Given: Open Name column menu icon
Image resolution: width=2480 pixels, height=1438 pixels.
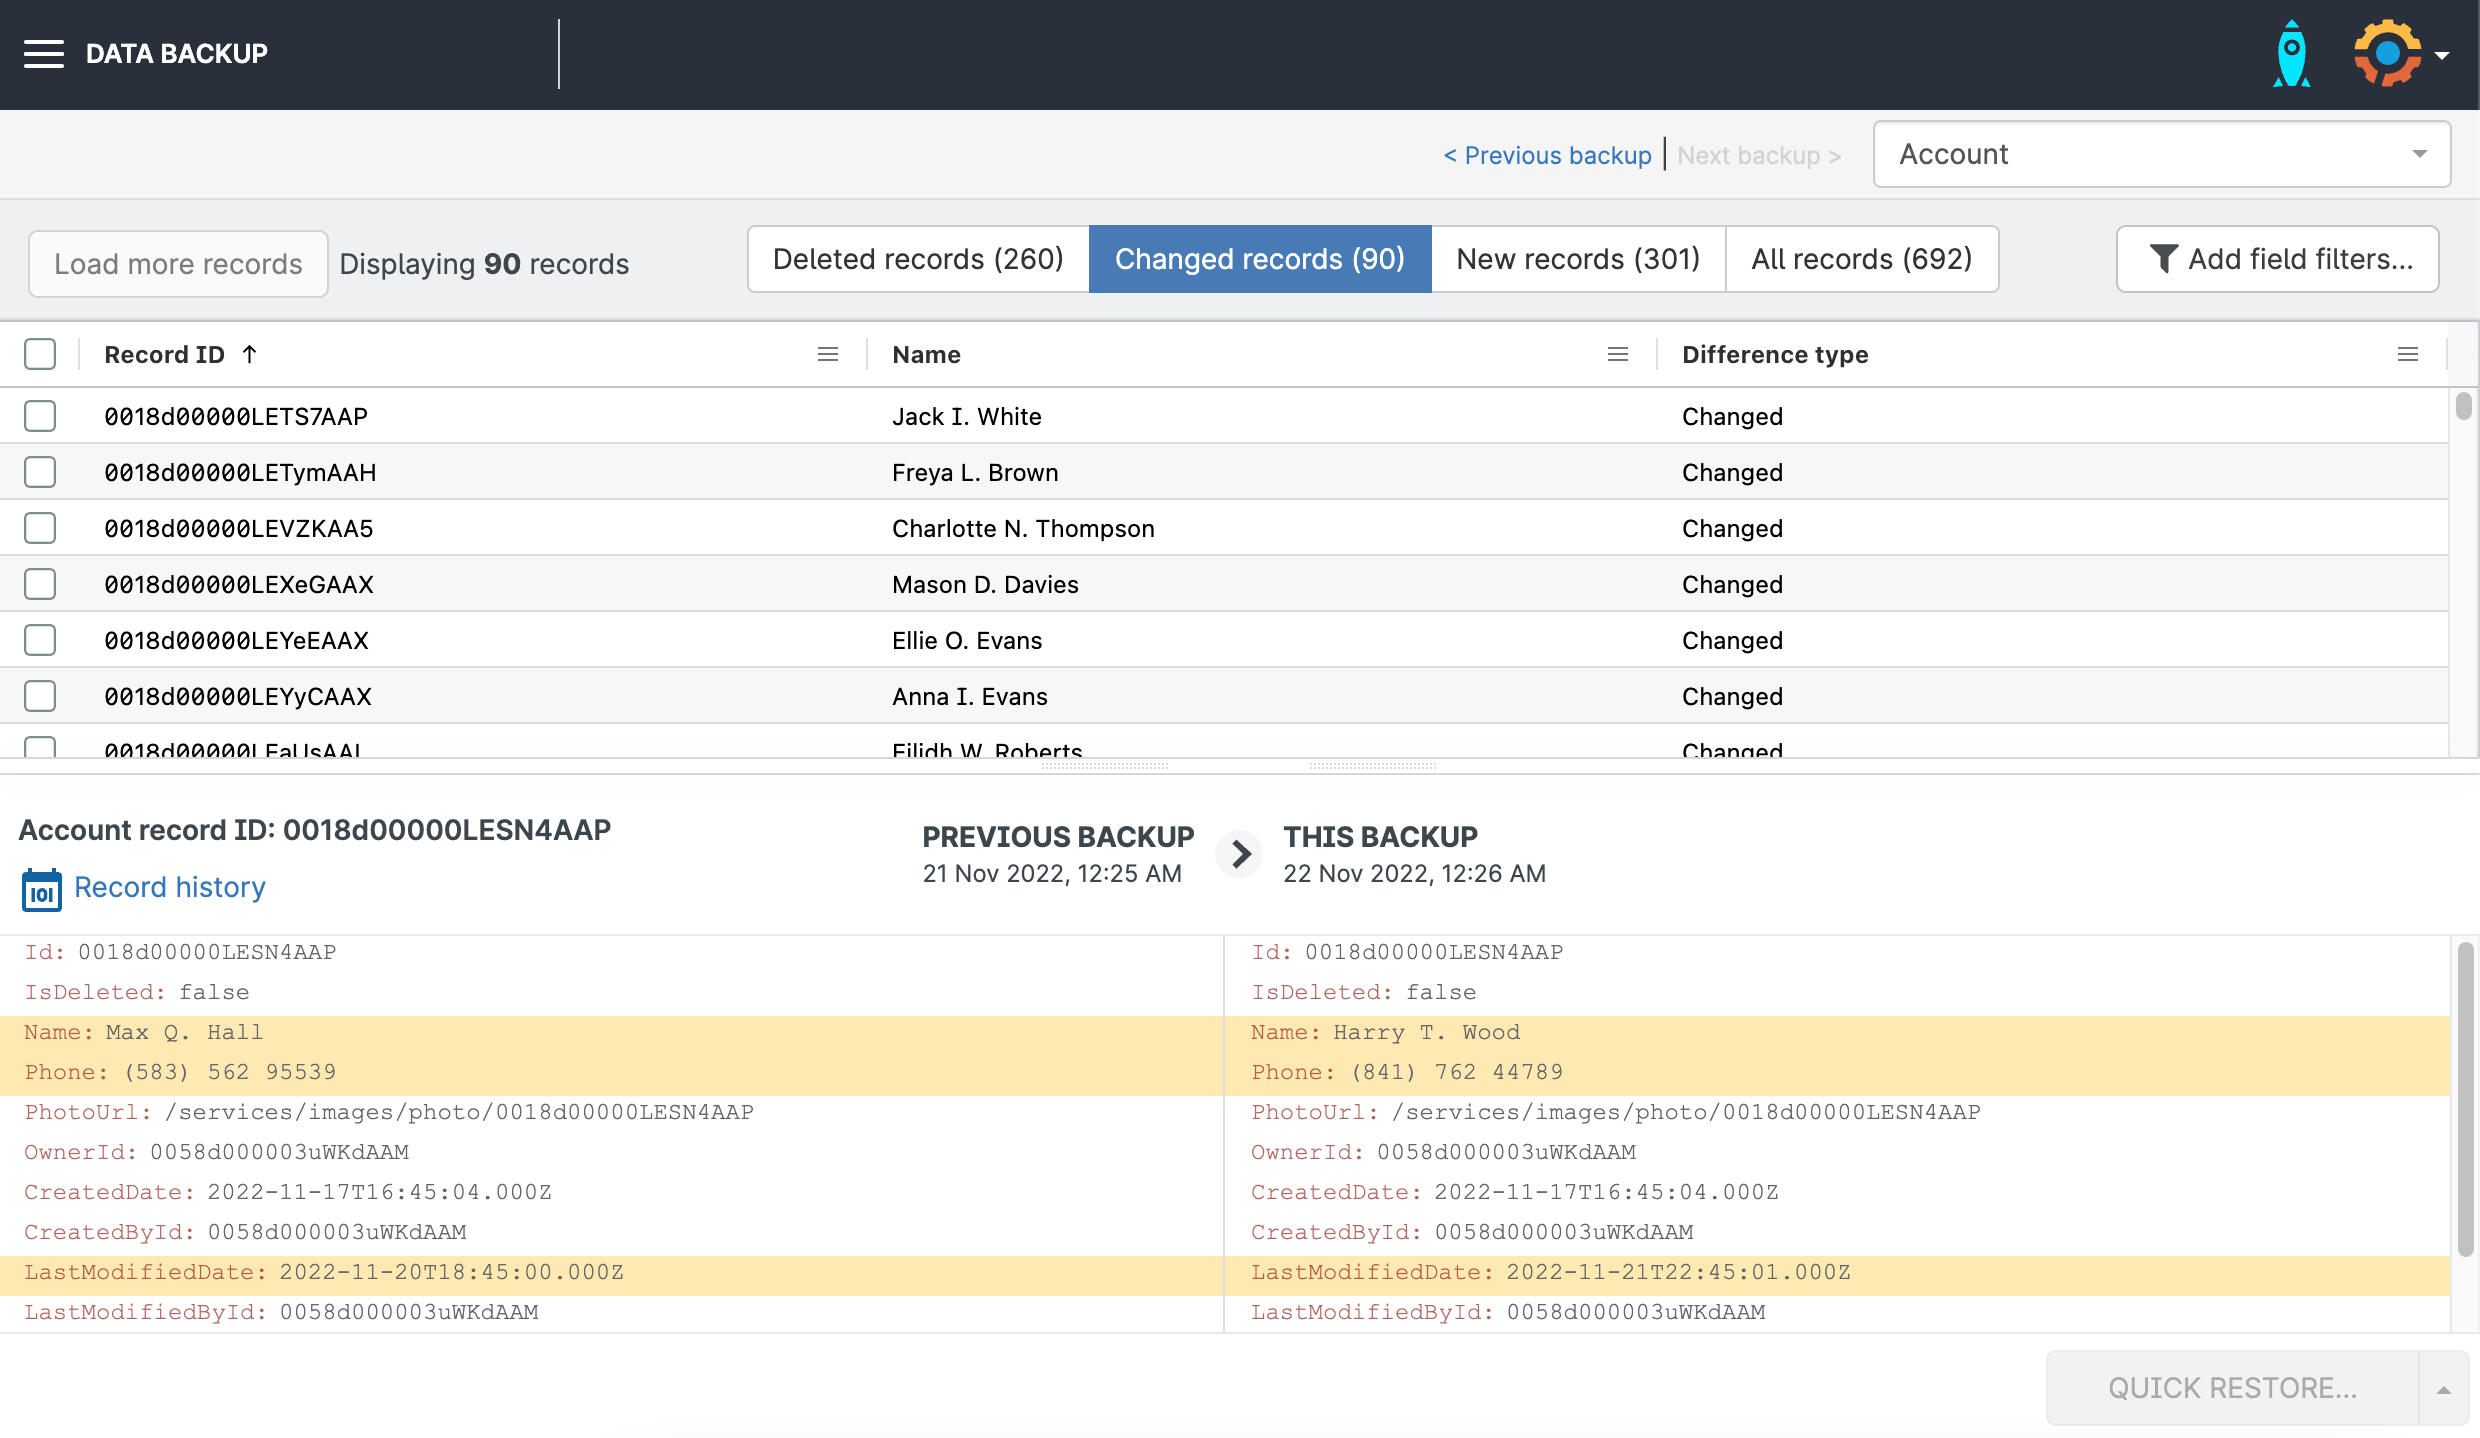Looking at the screenshot, I should (x=1617, y=355).
